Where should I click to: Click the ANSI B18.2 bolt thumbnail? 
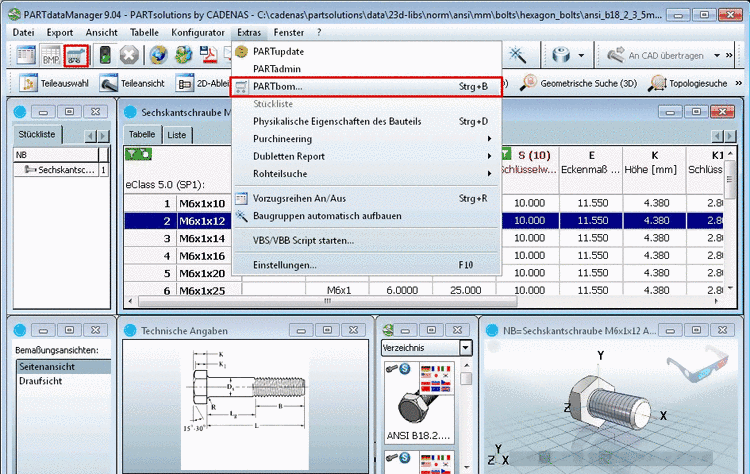pos(419,403)
